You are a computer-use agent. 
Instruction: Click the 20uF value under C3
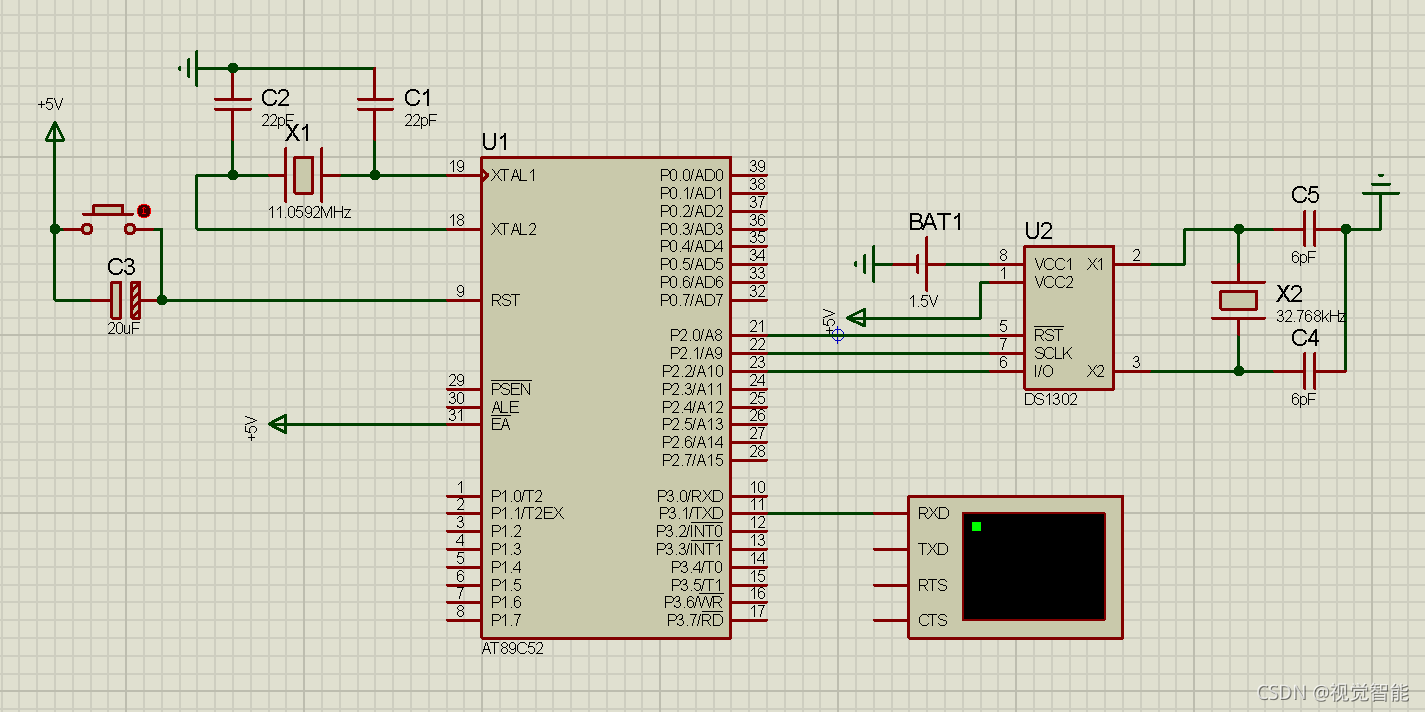(124, 327)
